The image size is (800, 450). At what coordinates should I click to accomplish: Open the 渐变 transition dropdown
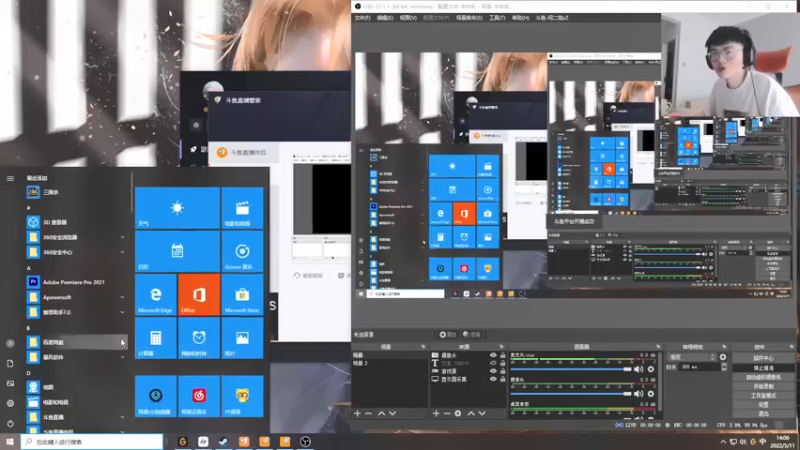(691, 357)
